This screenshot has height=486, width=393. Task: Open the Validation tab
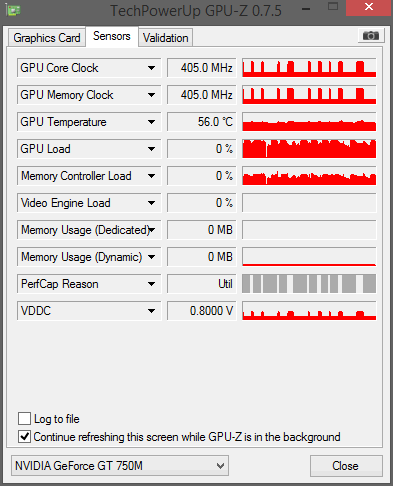(x=166, y=38)
